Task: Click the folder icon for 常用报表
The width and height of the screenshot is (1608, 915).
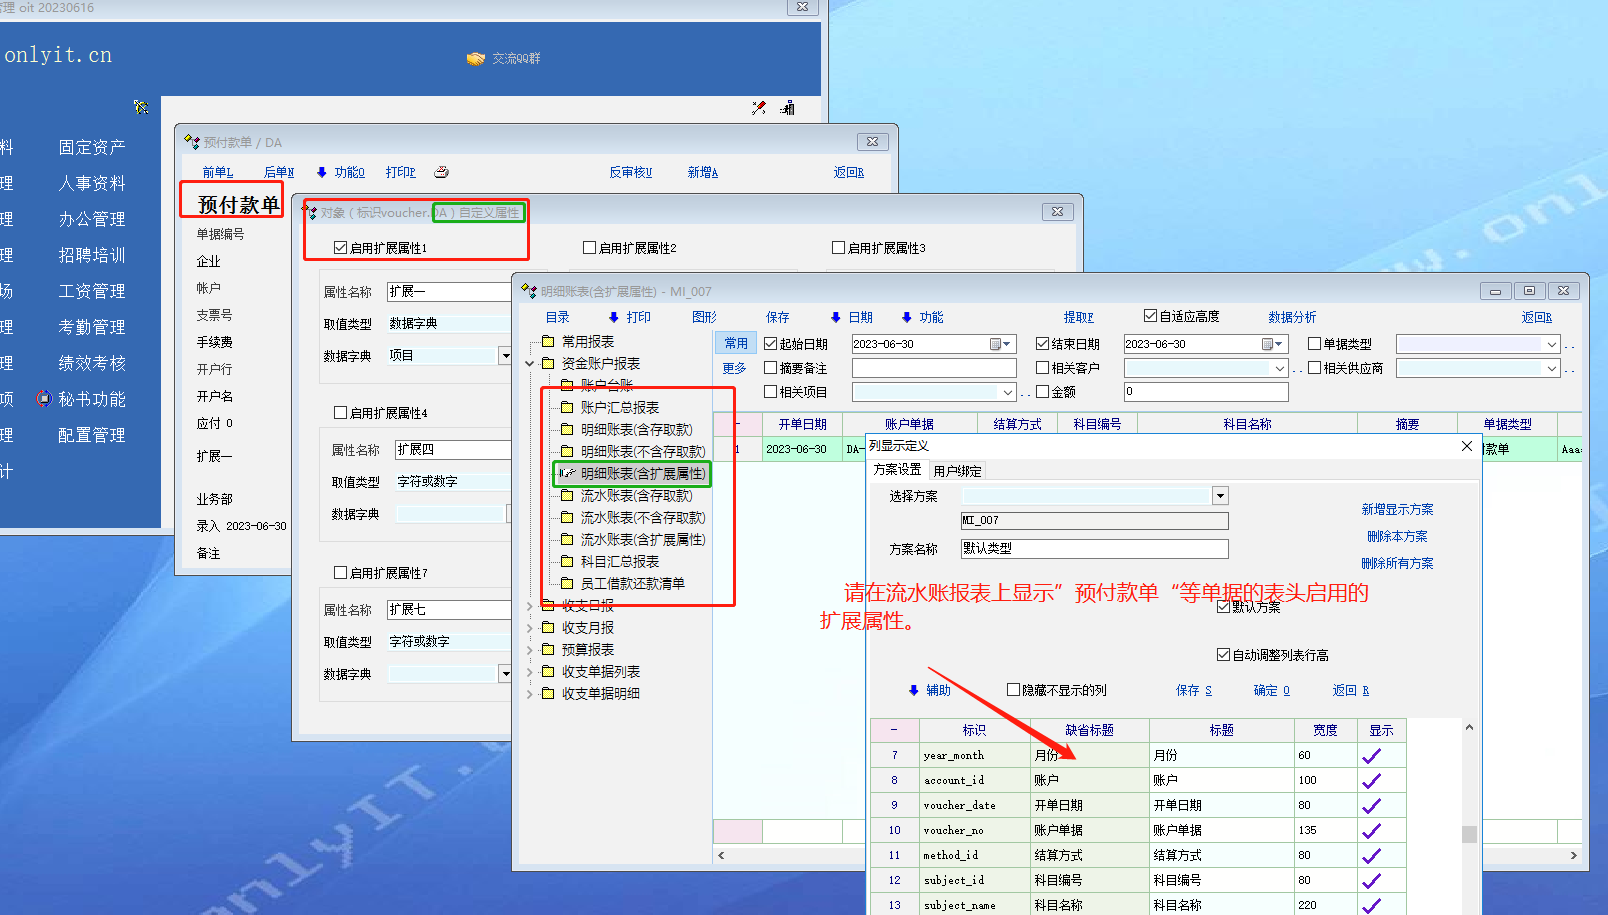Action: pos(548,342)
